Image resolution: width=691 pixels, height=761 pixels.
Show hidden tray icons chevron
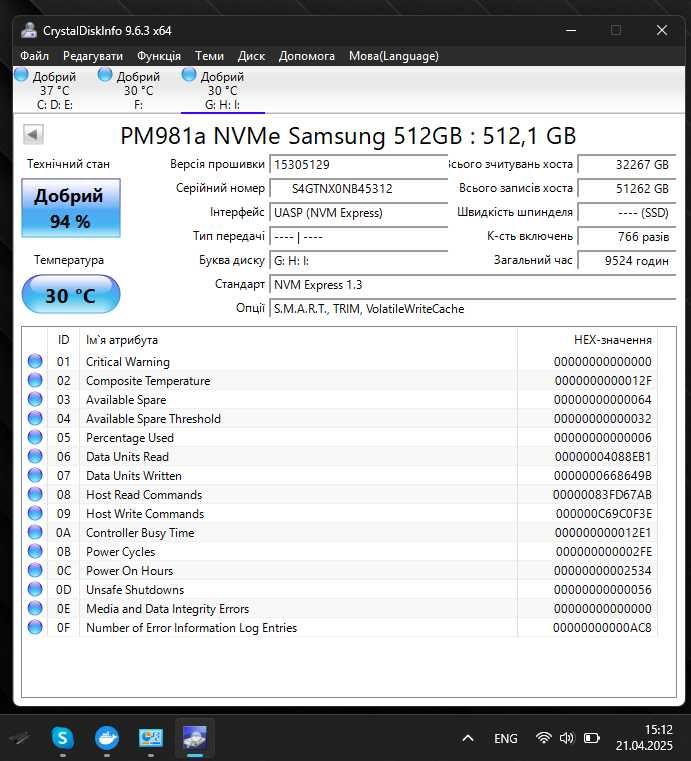click(x=468, y=738)
